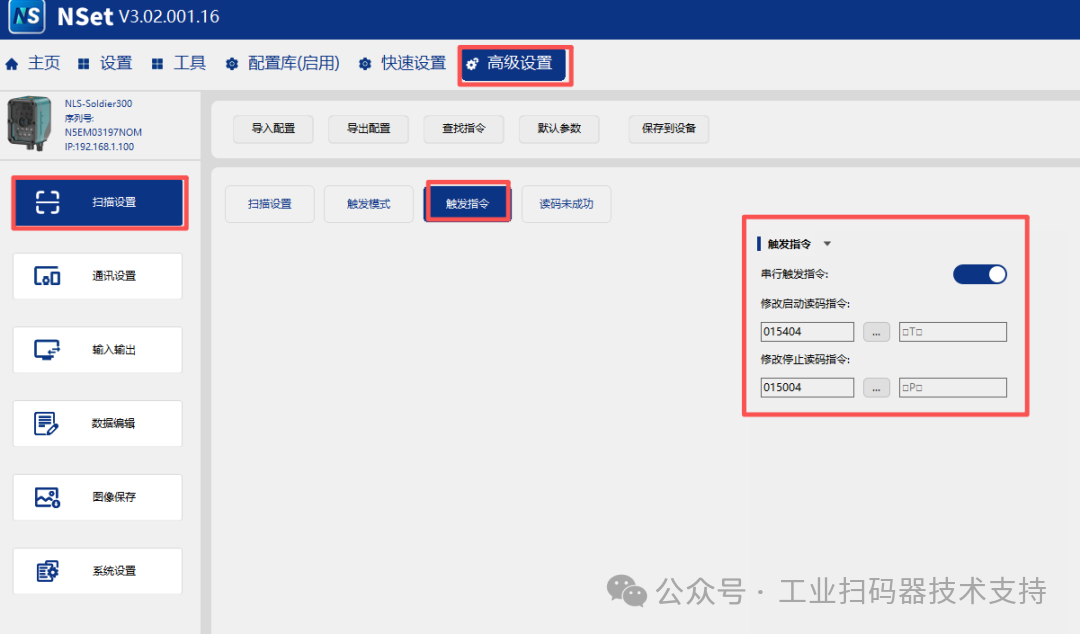1080x634 pixels.
Task: Click the picture icon in 图像保存
Action: tap(48, 497)
